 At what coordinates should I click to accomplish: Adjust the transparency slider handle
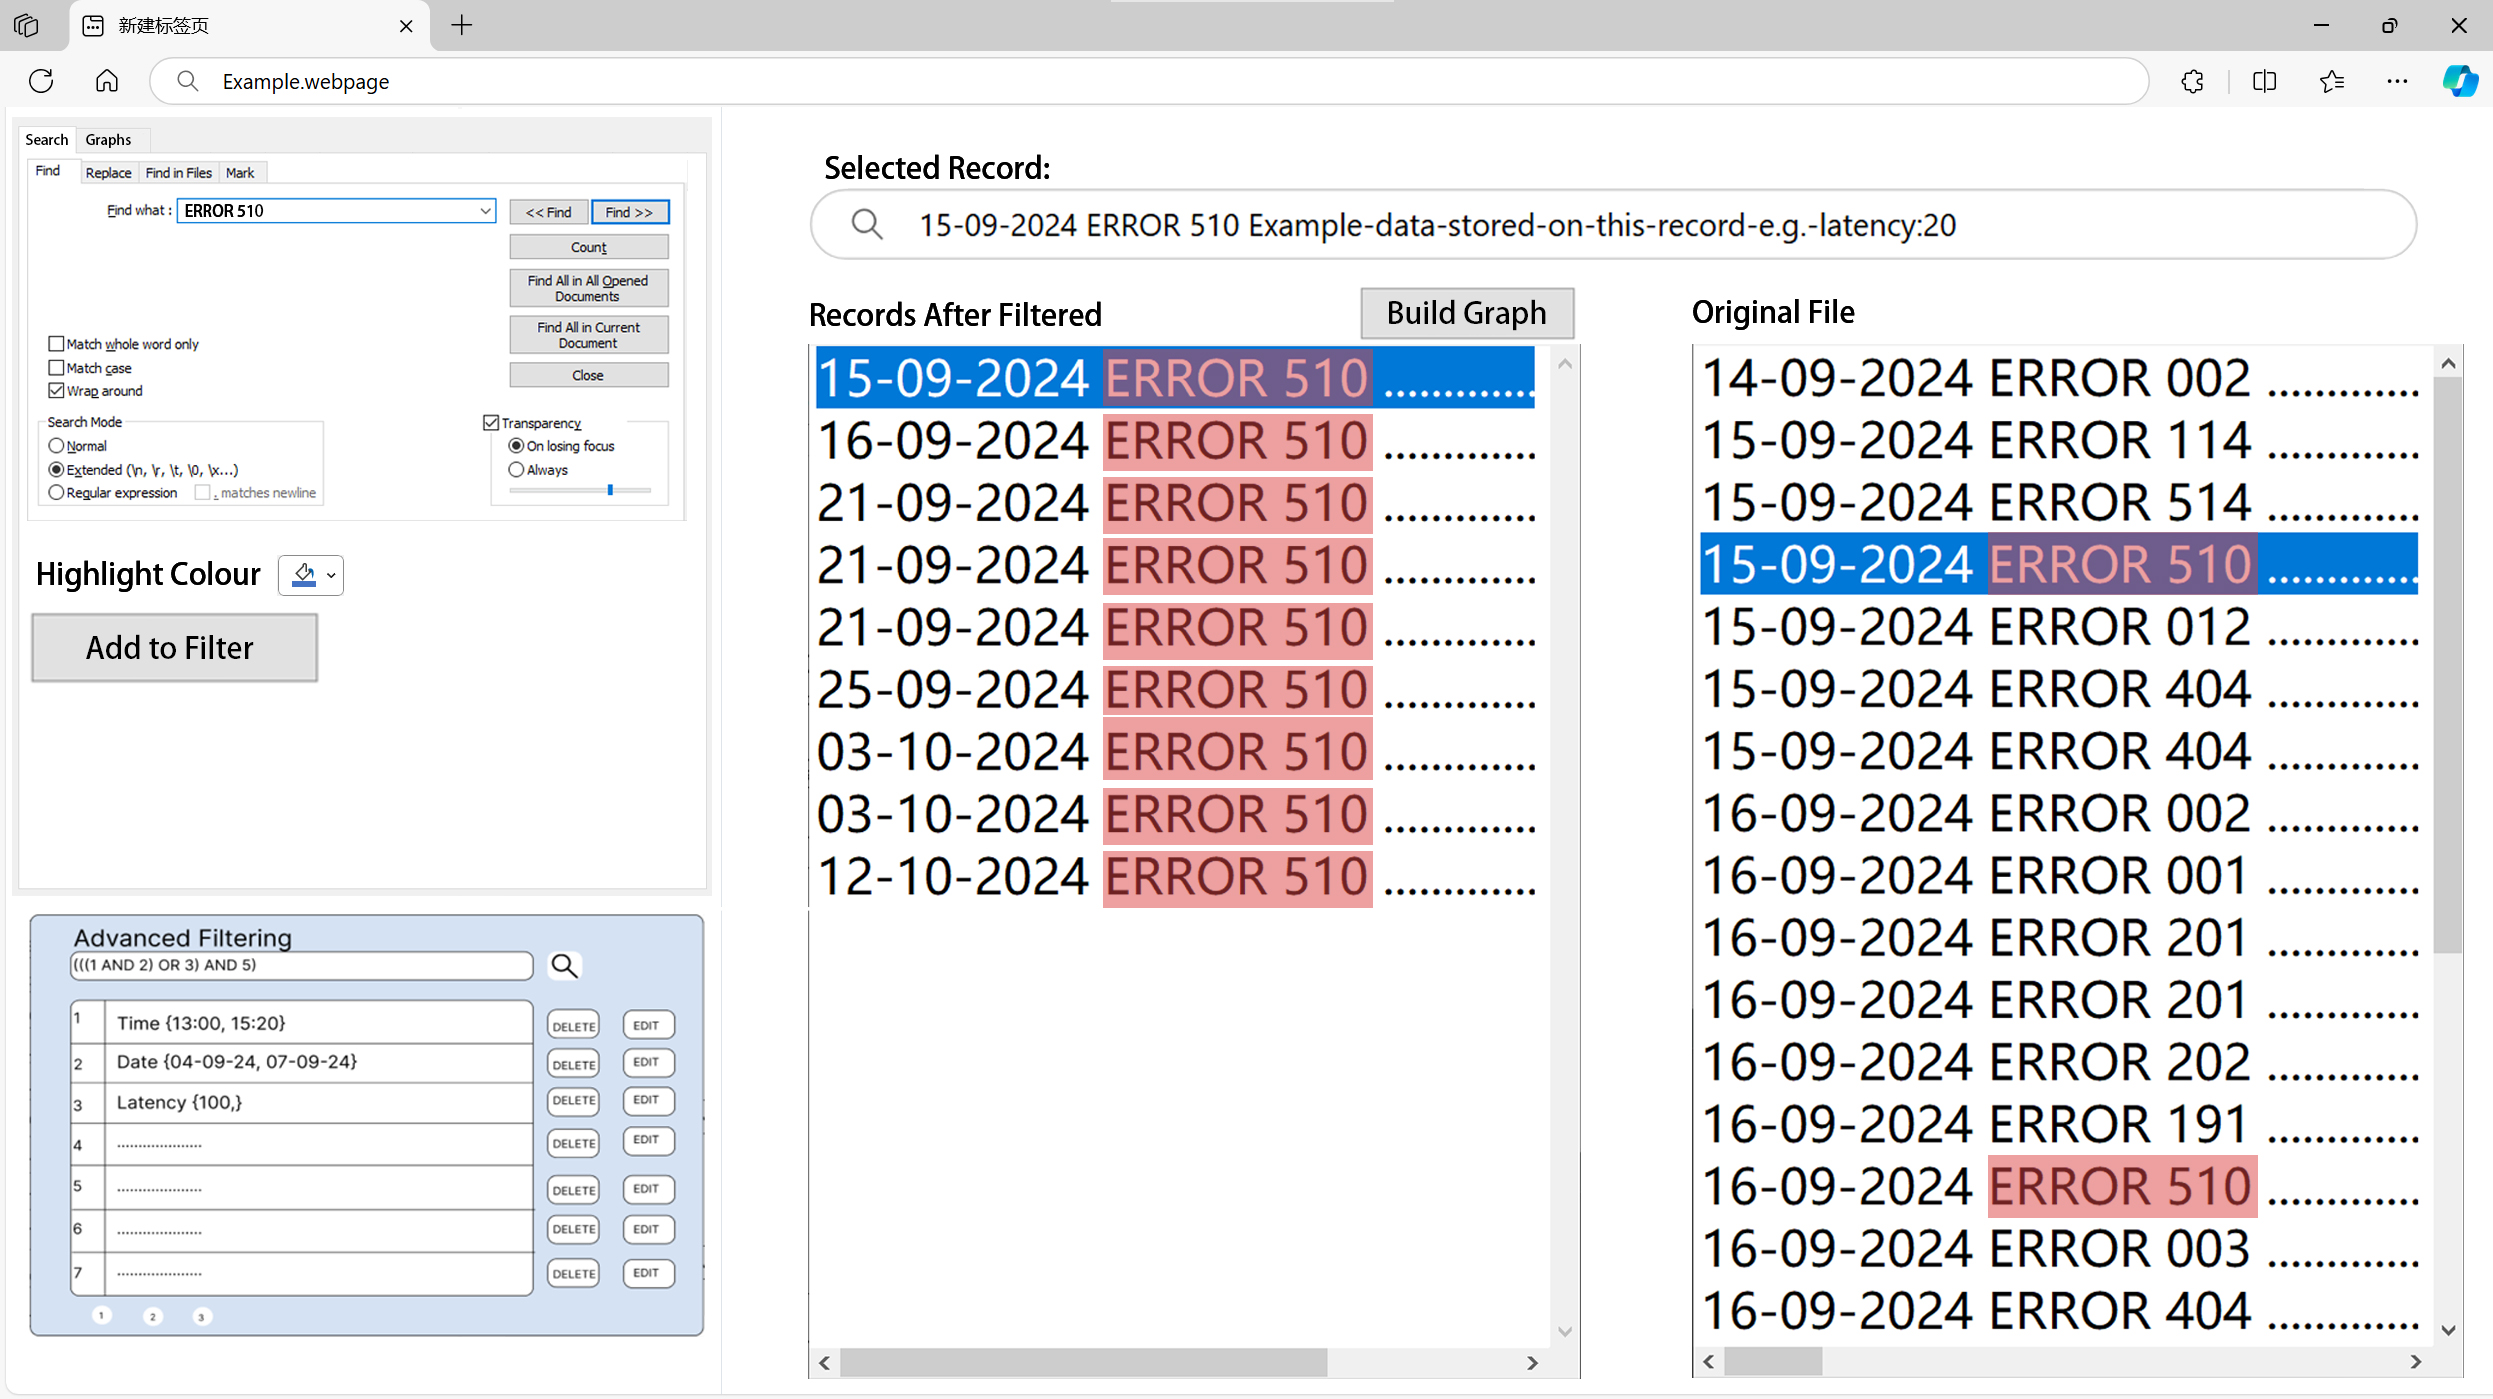pos(610,490)
